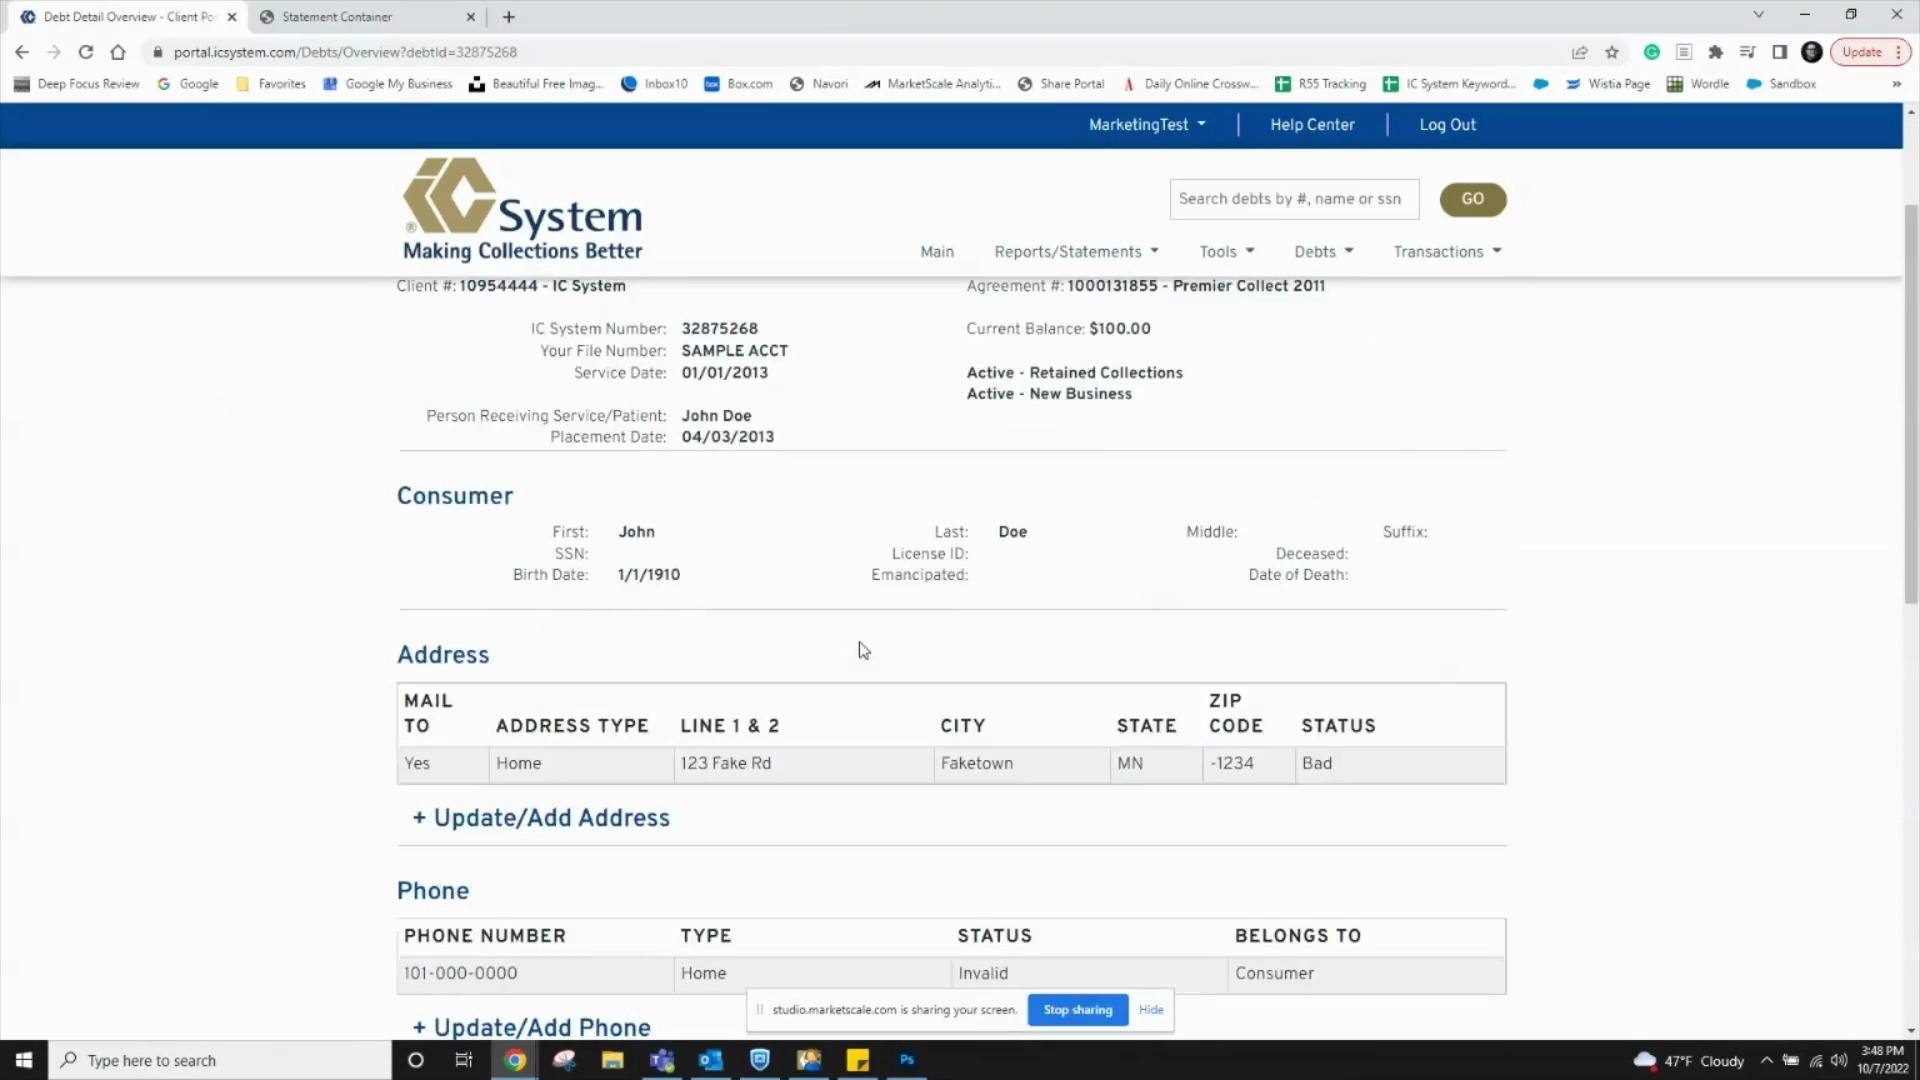
Task: Click the GO search button
Action: (x=1473, y=199)
